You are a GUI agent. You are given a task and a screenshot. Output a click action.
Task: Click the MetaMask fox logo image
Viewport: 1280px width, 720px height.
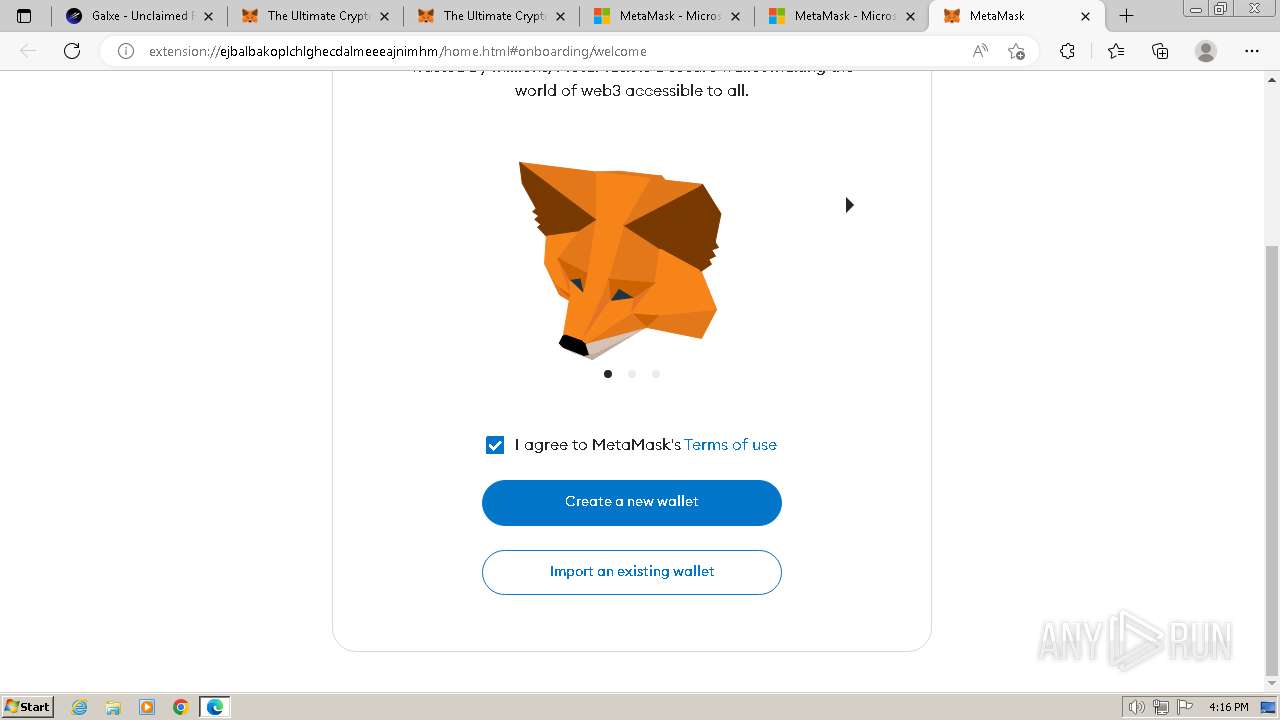(620, 260)
